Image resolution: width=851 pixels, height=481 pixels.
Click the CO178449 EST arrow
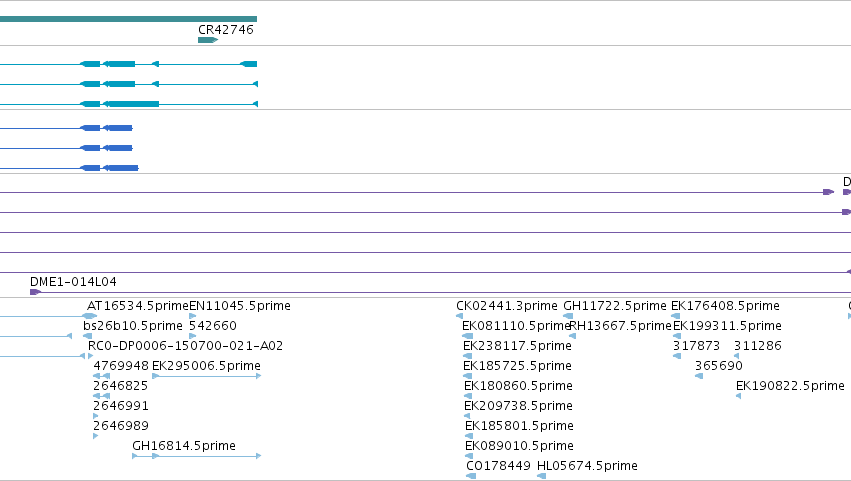click(x=471, y=476)
